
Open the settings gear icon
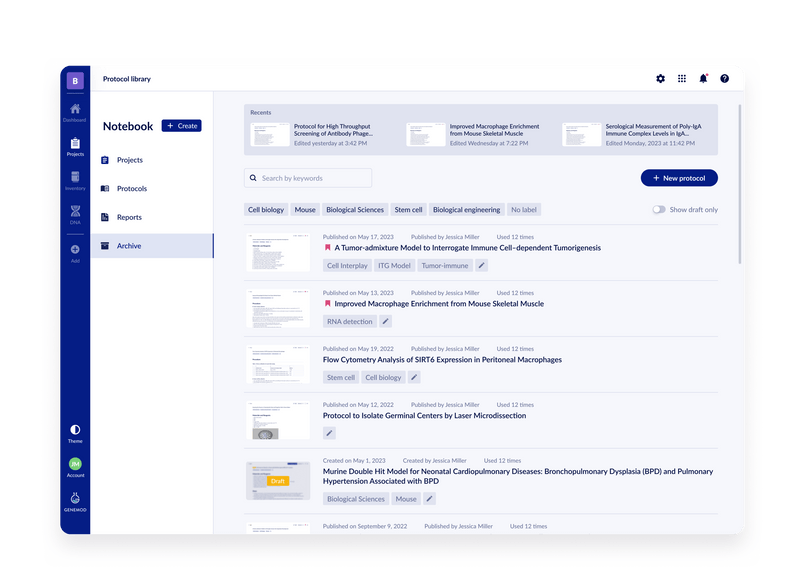click(660, 79)
